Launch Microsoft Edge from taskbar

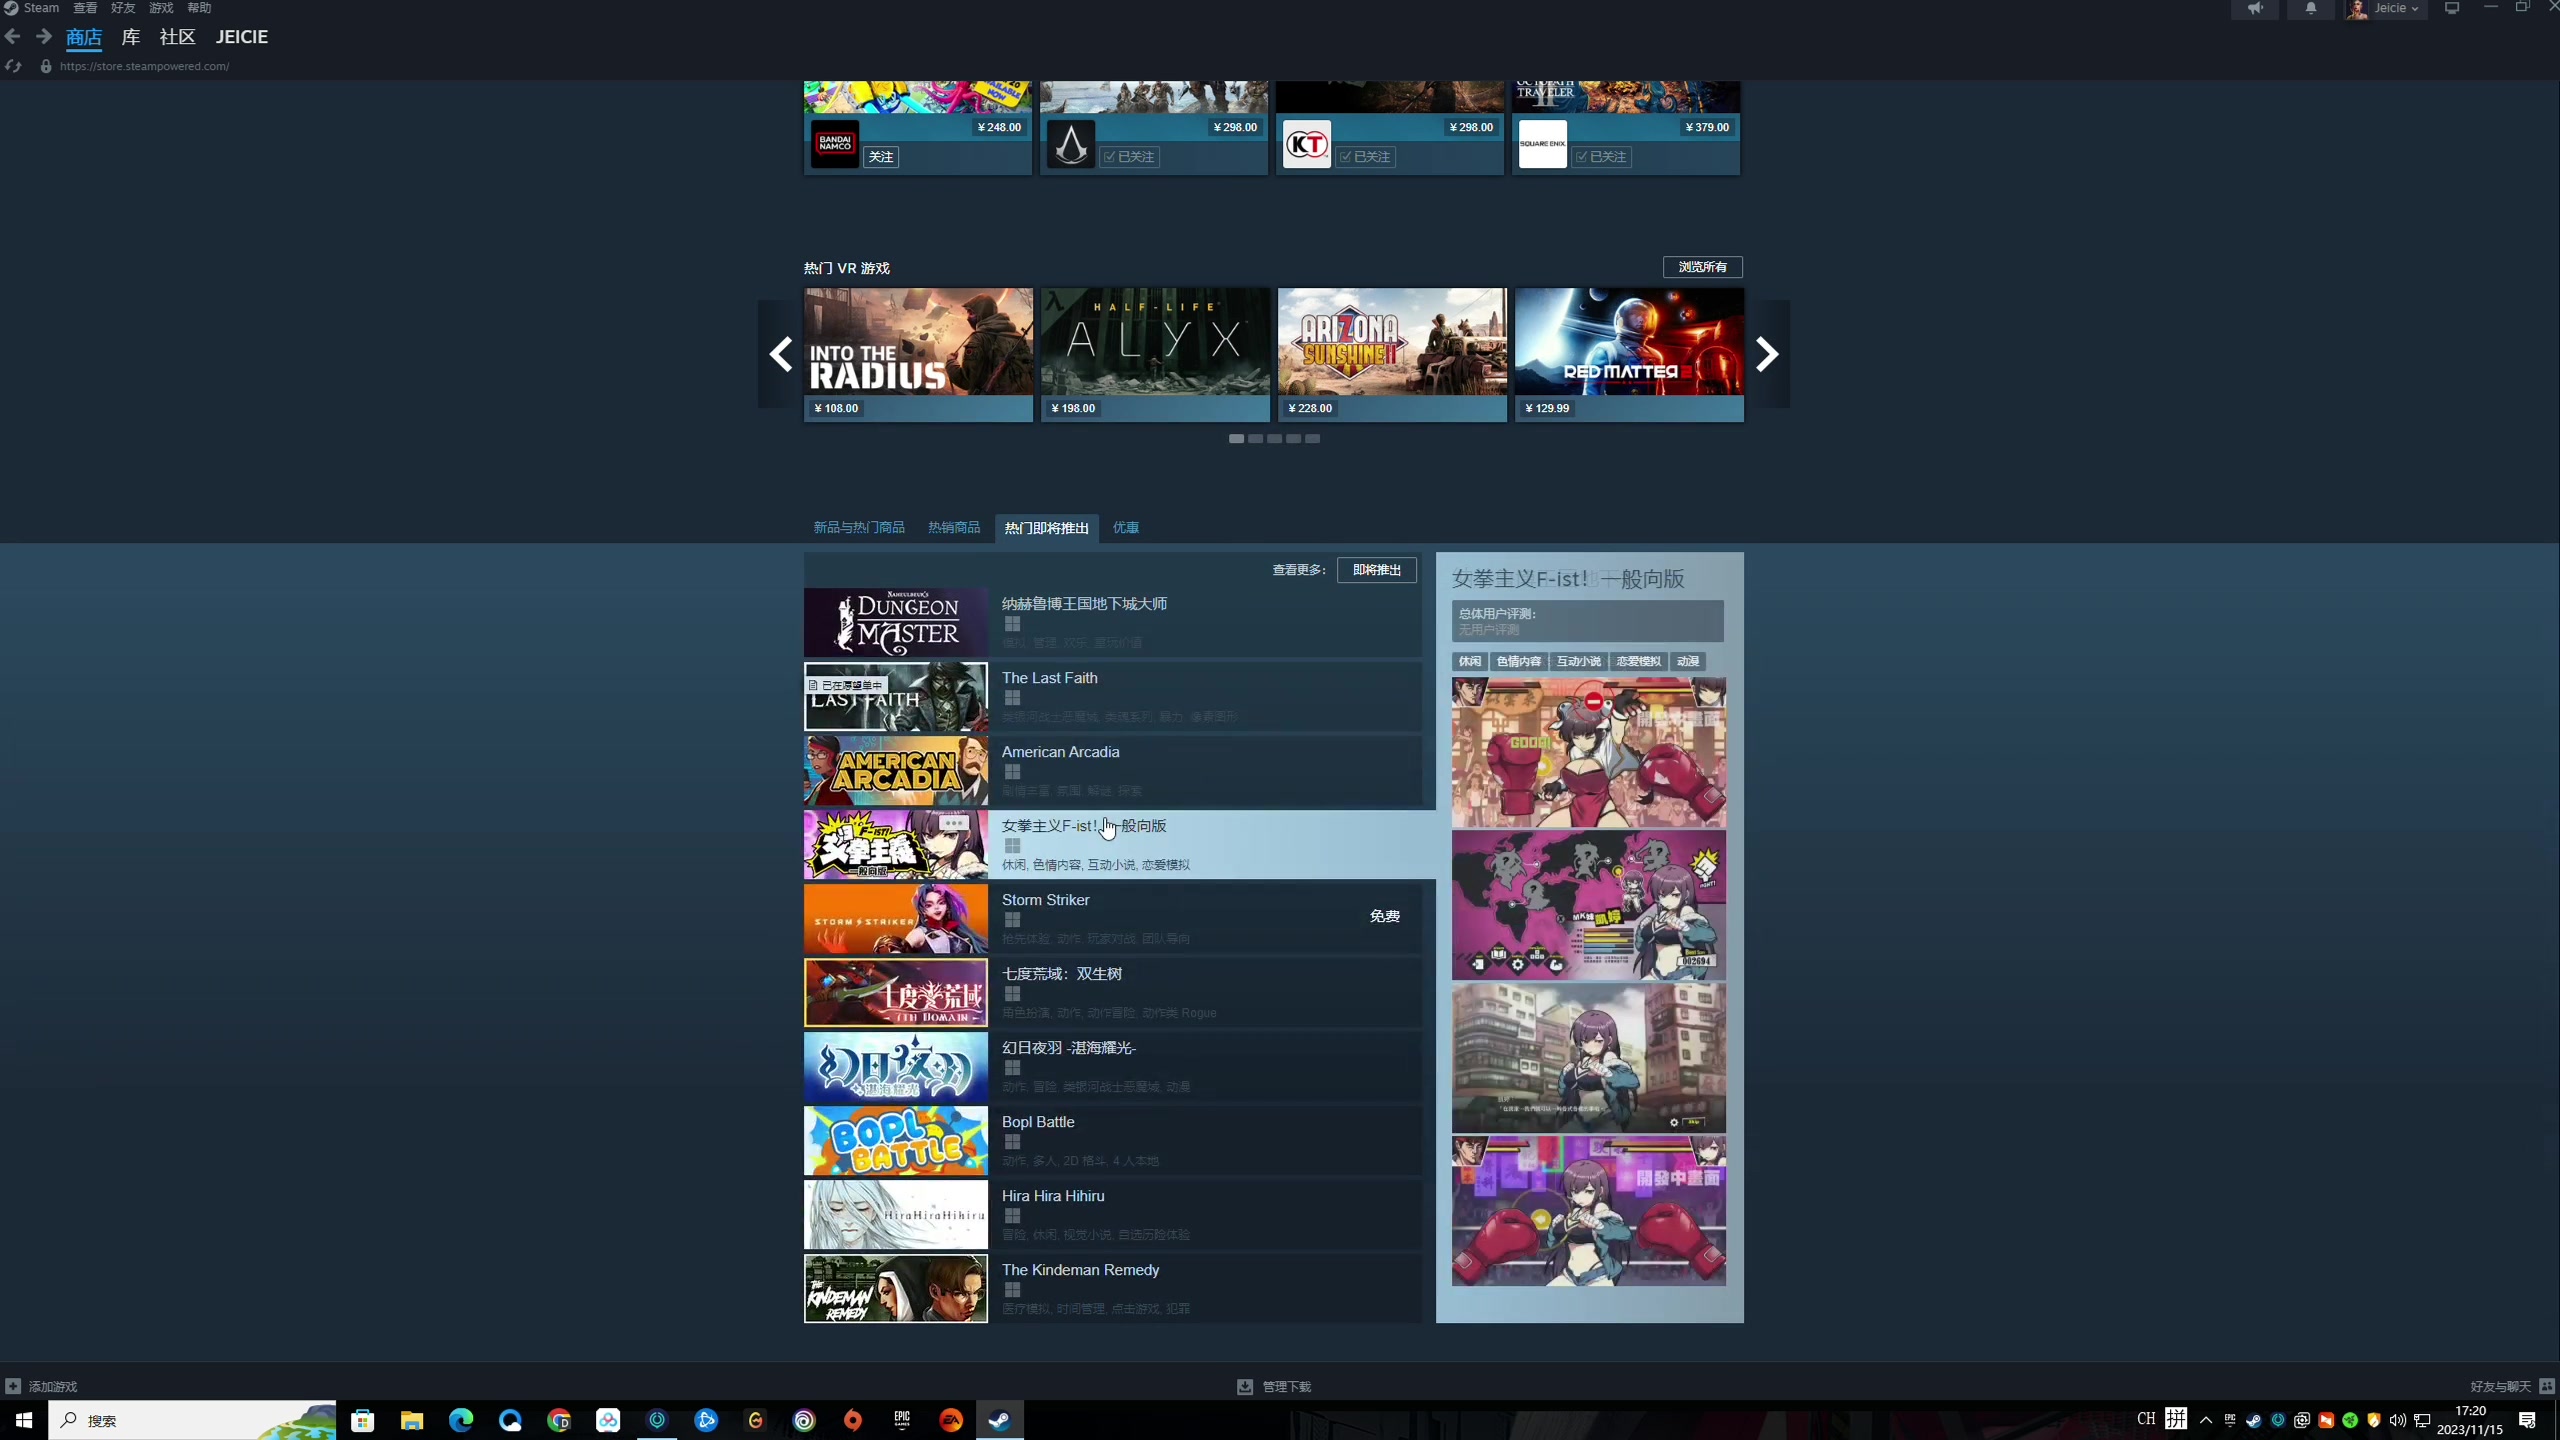click(x=461, y=1420)
